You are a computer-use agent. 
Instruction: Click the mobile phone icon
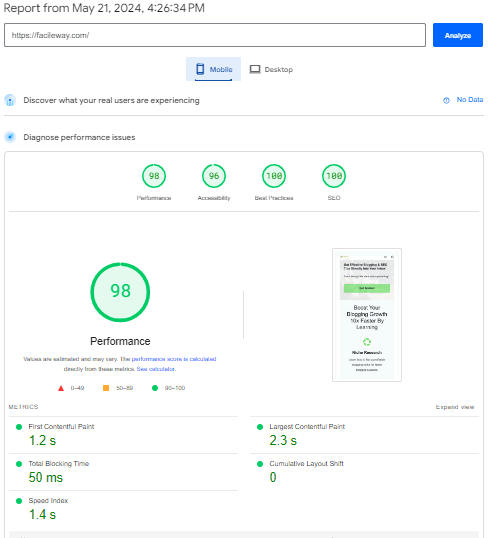click(x=200, y=69)
